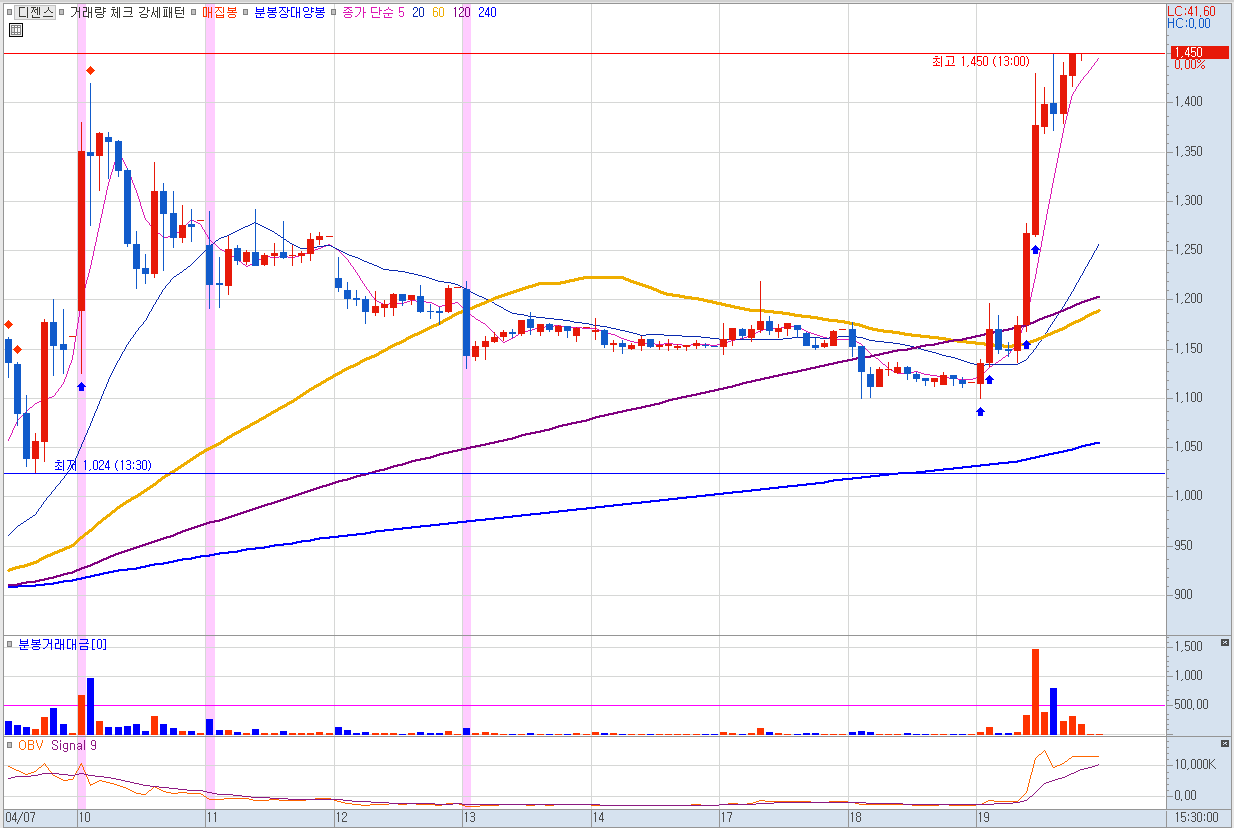Screen dimensions: 1234x828
Task: Click the 0,00% change label
Action: coord(1189,65)
